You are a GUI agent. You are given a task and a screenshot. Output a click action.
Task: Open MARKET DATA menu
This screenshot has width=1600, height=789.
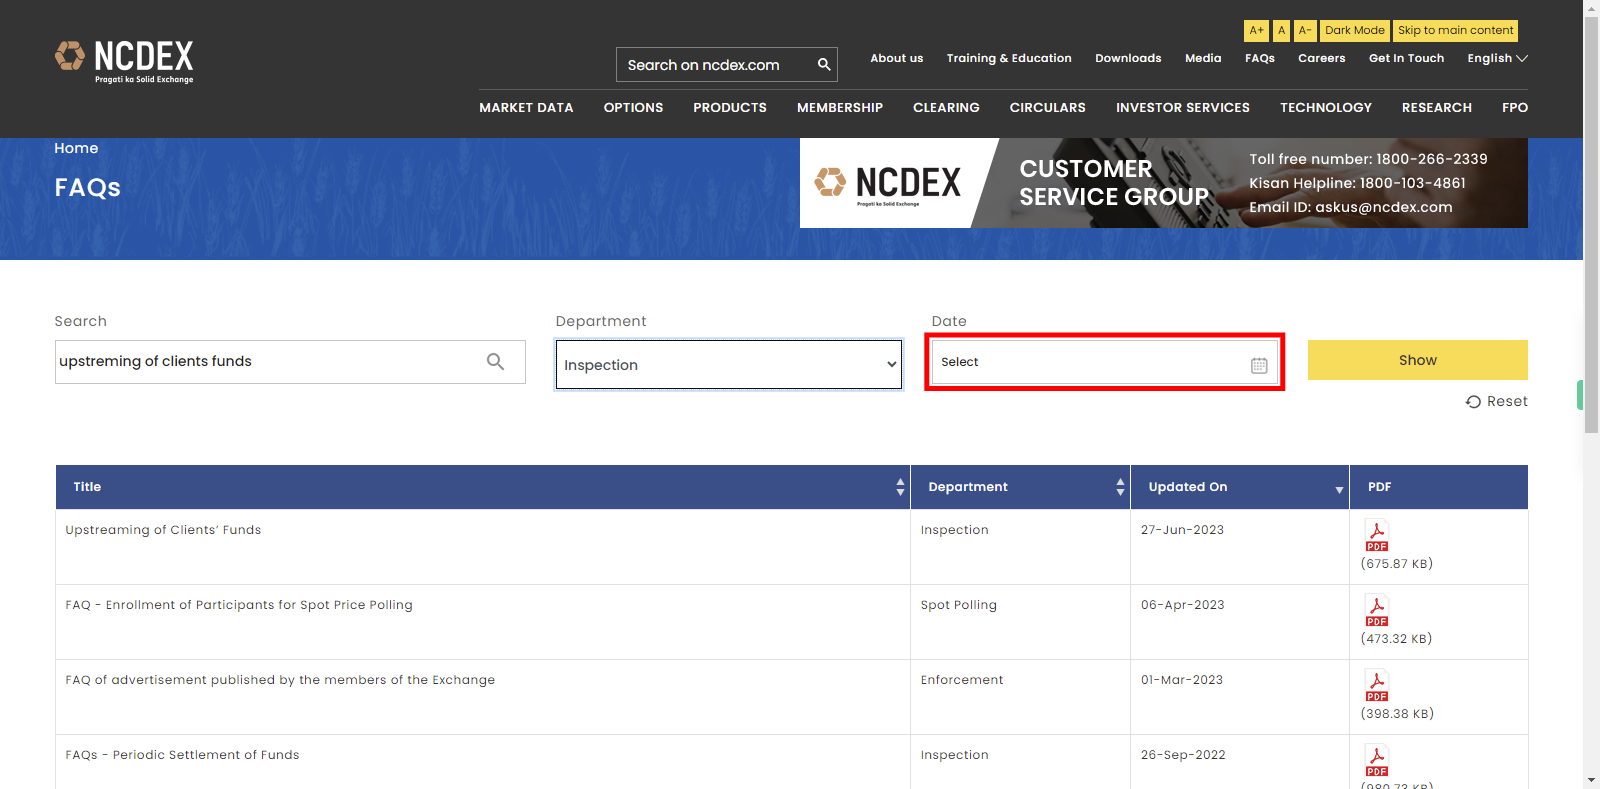(x=526, y=107)
